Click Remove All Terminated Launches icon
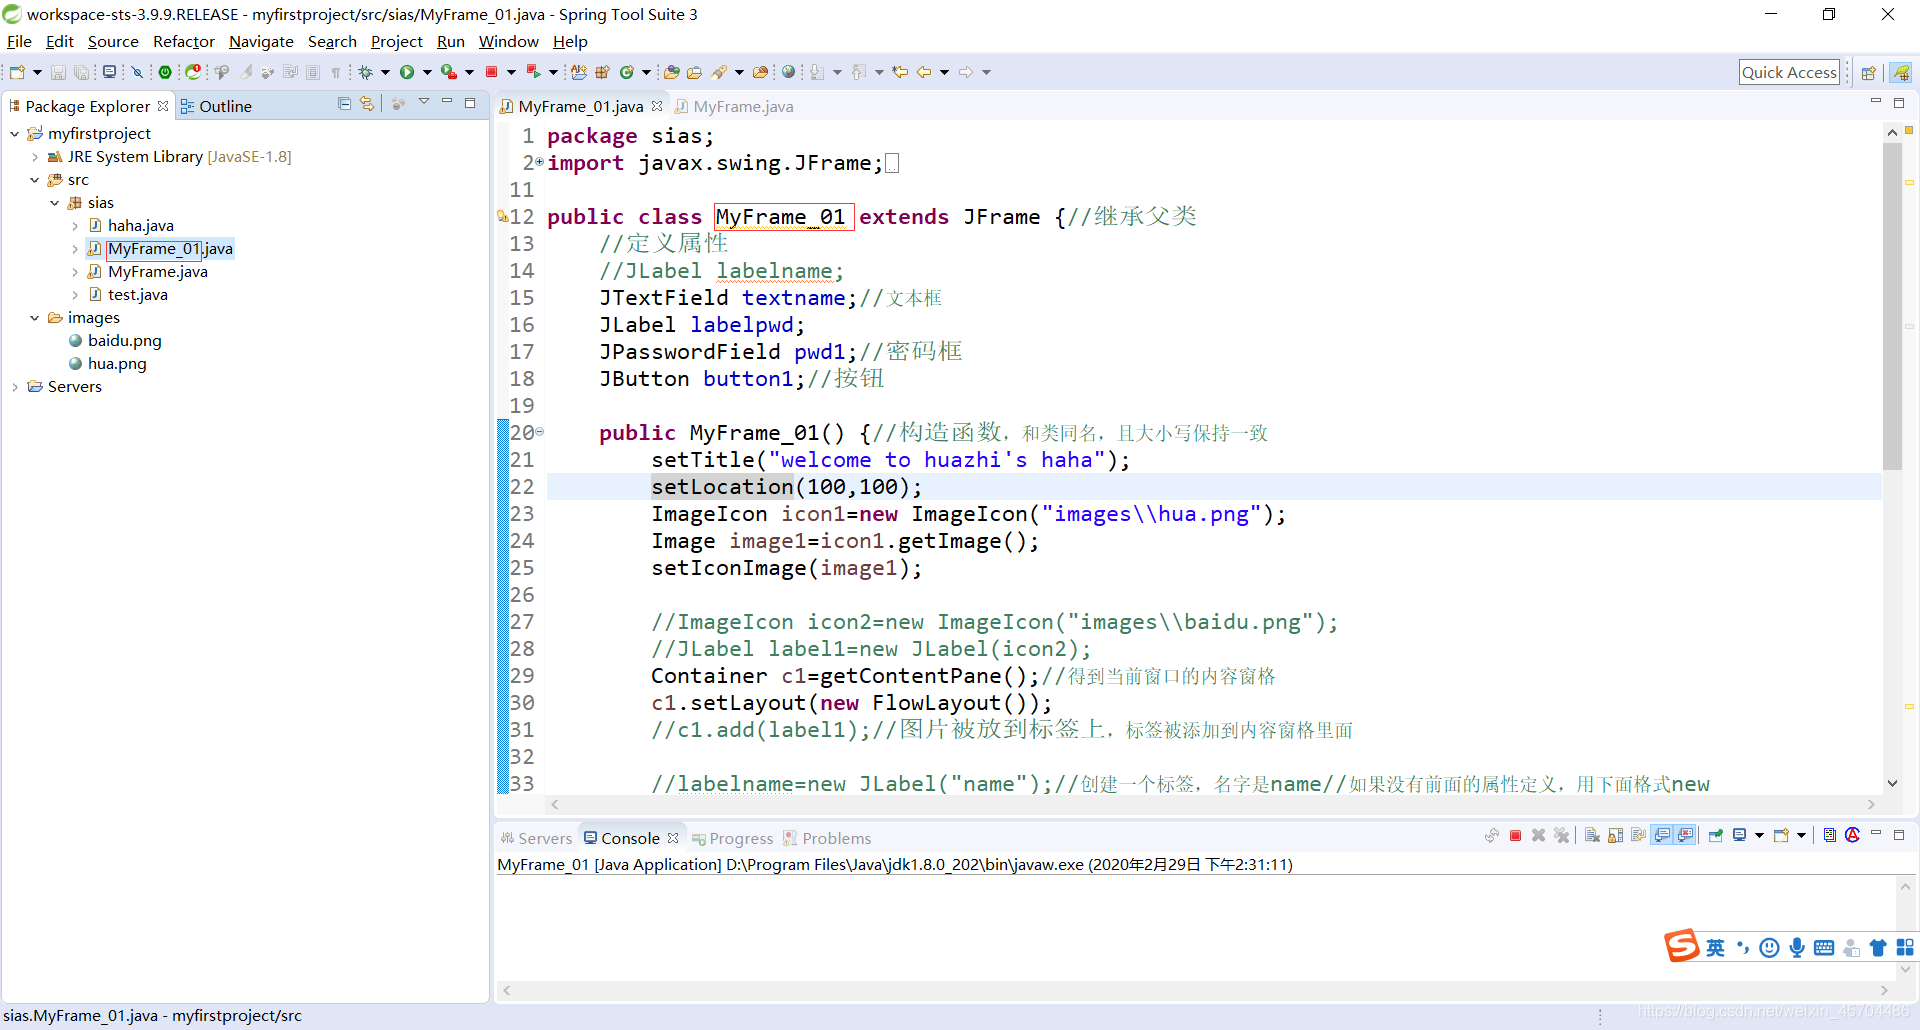The image size is (1920, 1030). click(1561, 836)
